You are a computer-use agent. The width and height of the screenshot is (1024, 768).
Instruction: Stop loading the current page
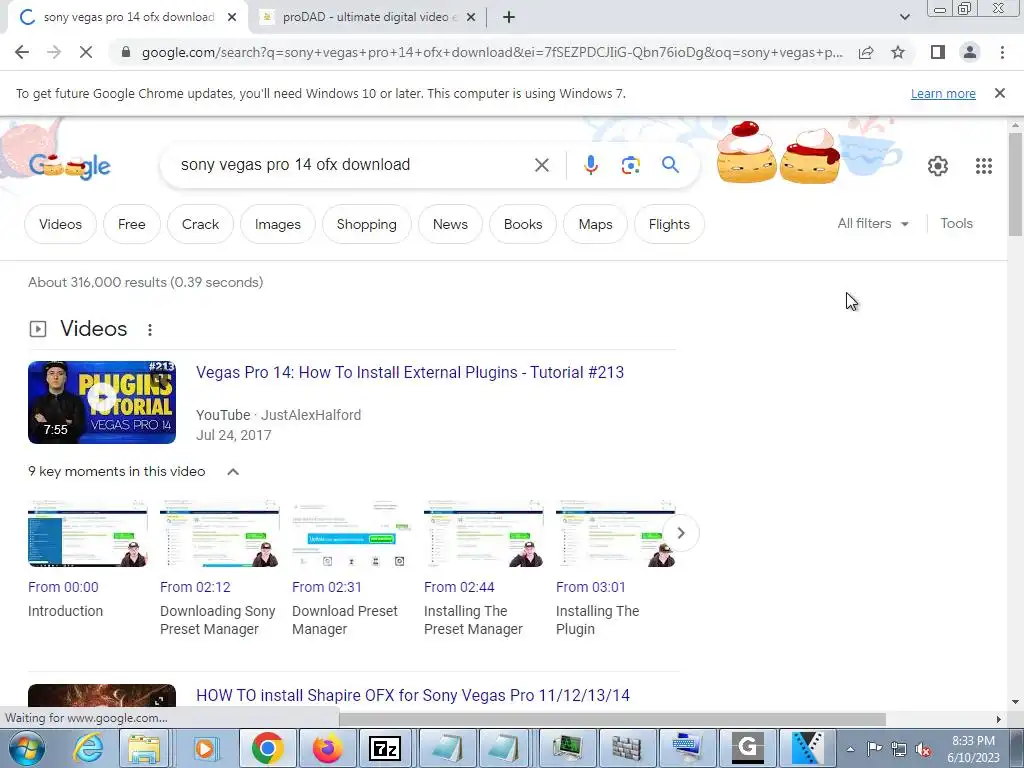pos(86,52)
